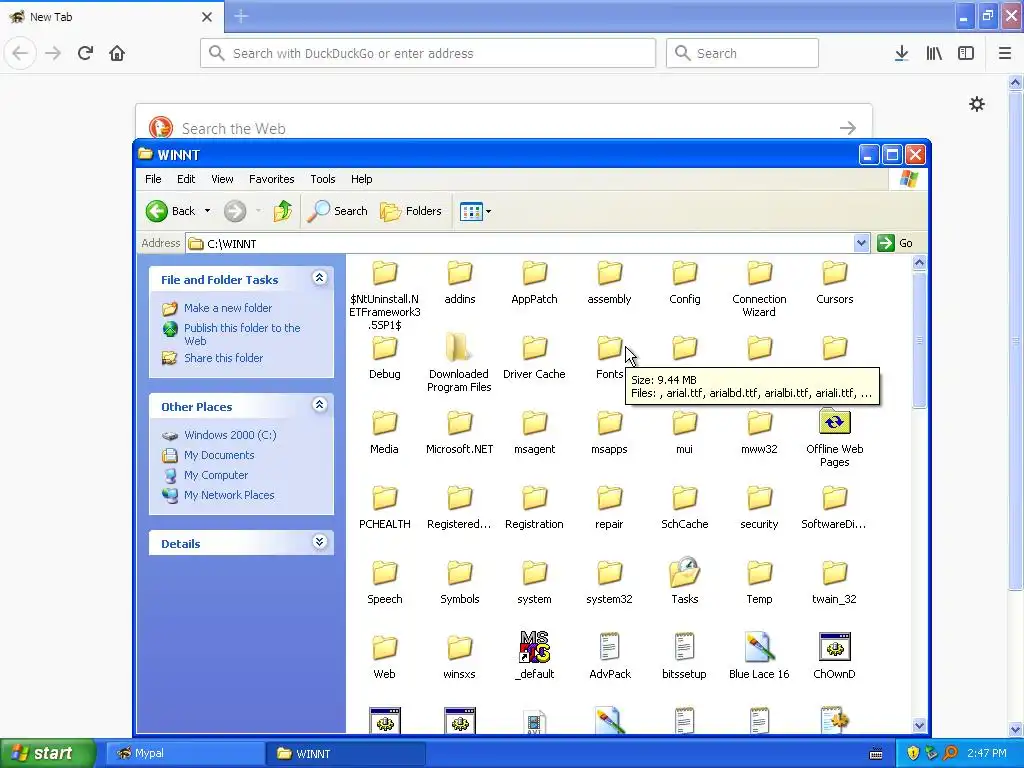Click scroll up arrow in WINNT file list
The image size is (1024, 768).
(x=919, y=263)
